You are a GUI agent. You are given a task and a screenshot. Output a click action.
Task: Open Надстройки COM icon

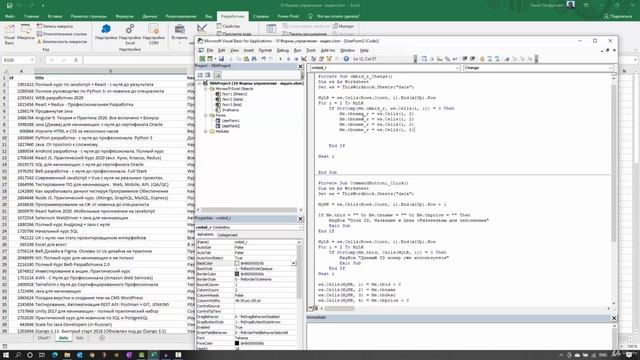[153, 34]
